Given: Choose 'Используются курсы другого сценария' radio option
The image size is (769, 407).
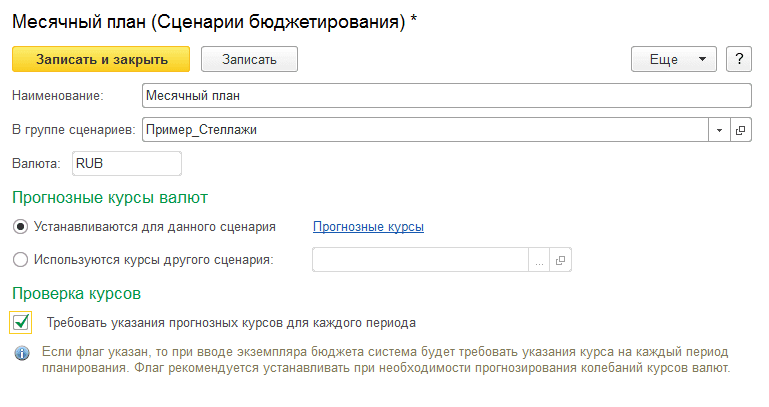Looking at the screenshot, I should [x=21, y=260].
